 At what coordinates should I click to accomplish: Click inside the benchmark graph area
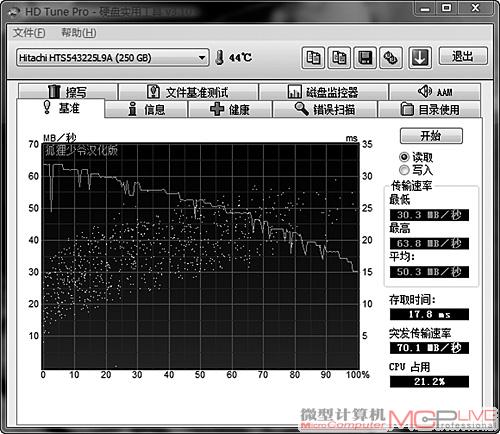[x=201, y=256]
